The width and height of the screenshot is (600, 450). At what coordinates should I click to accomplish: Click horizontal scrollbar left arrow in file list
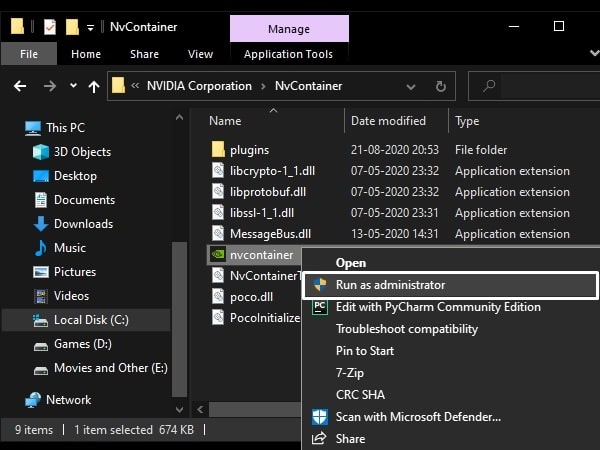point(200,409)
